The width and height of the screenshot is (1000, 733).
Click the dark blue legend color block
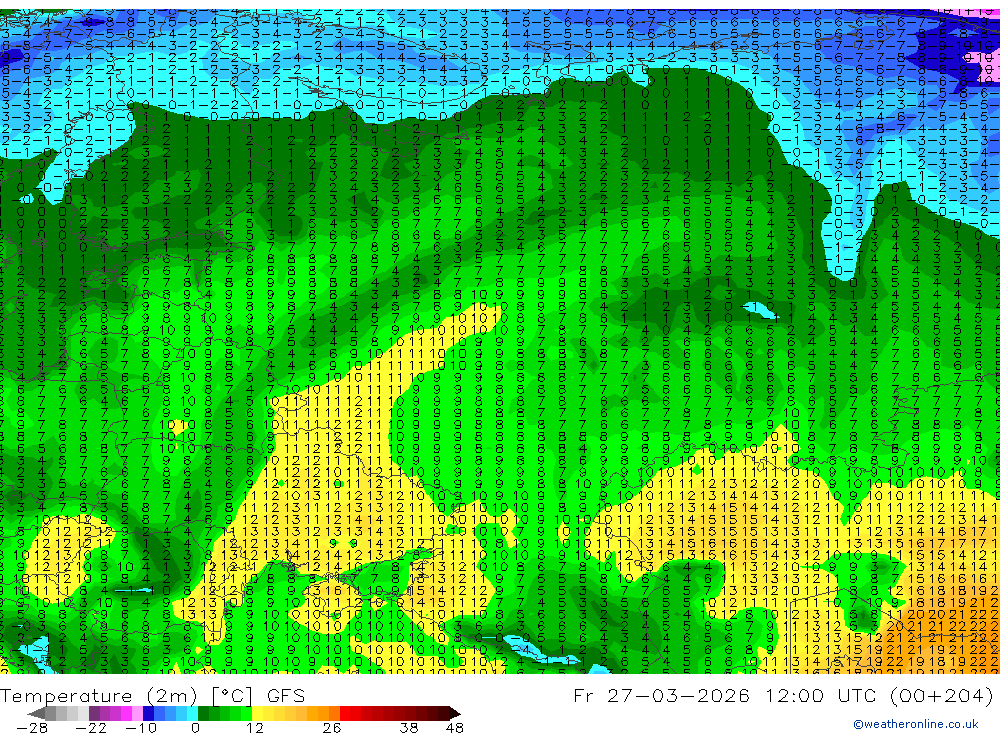click(x=148, y=713)
